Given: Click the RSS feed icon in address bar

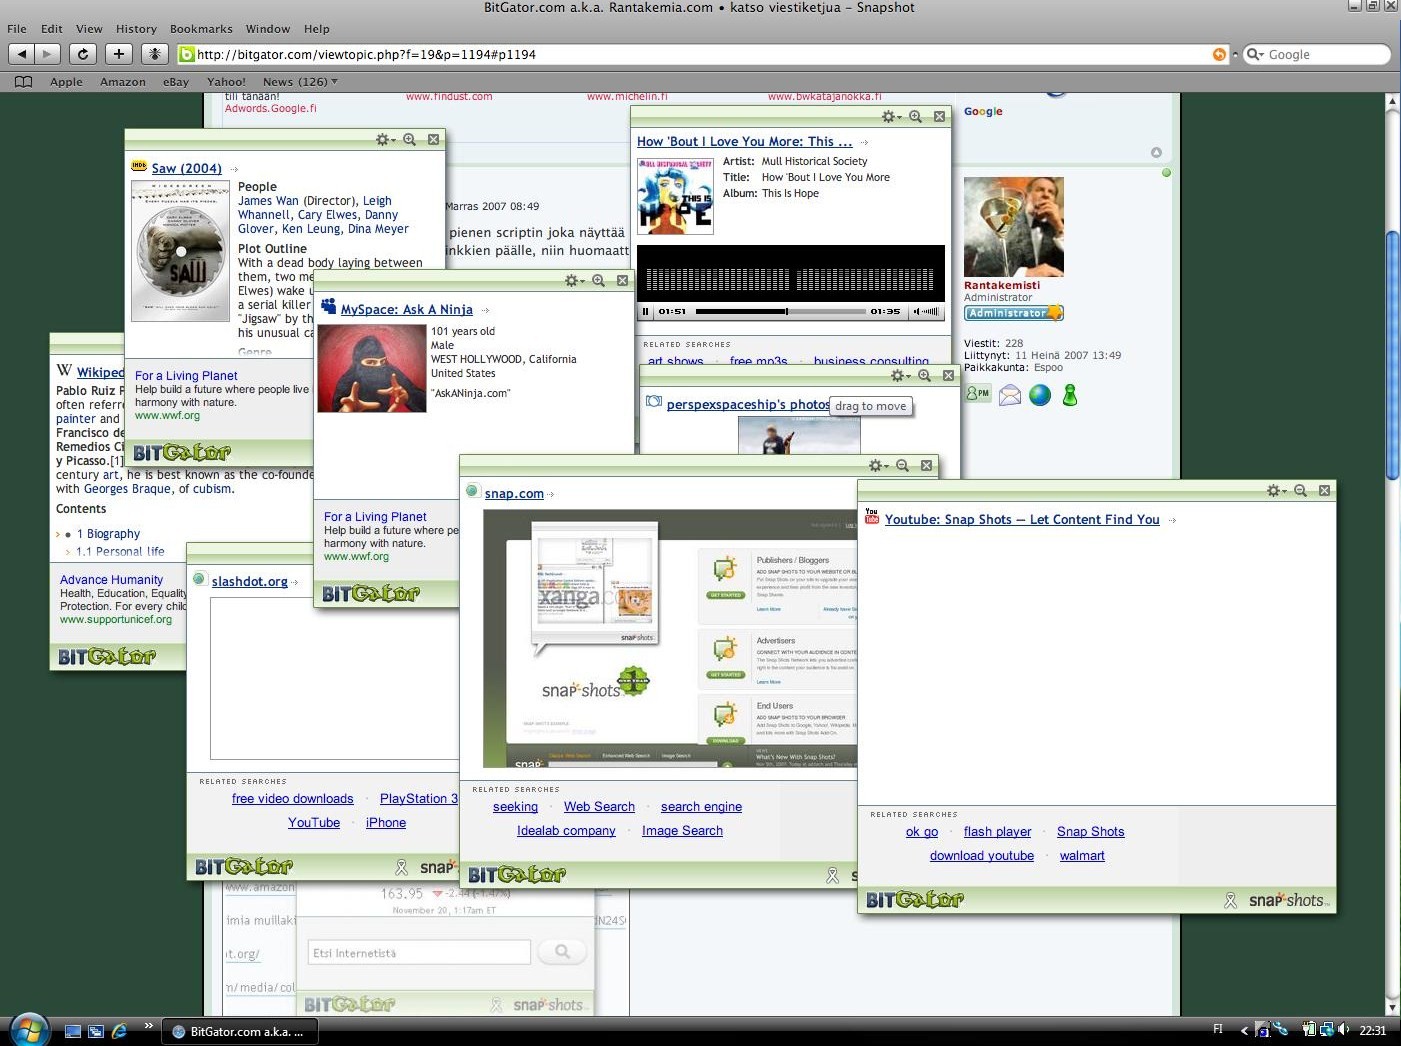Looking at the screenshot, I should (1219, 54).
